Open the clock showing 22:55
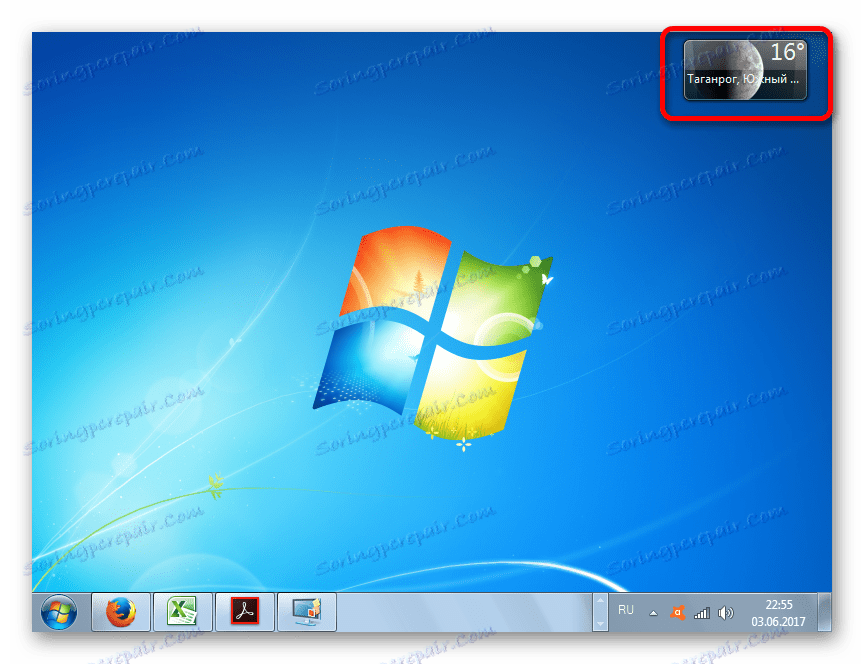The image size is (864, 664). (x=779, y=604)
